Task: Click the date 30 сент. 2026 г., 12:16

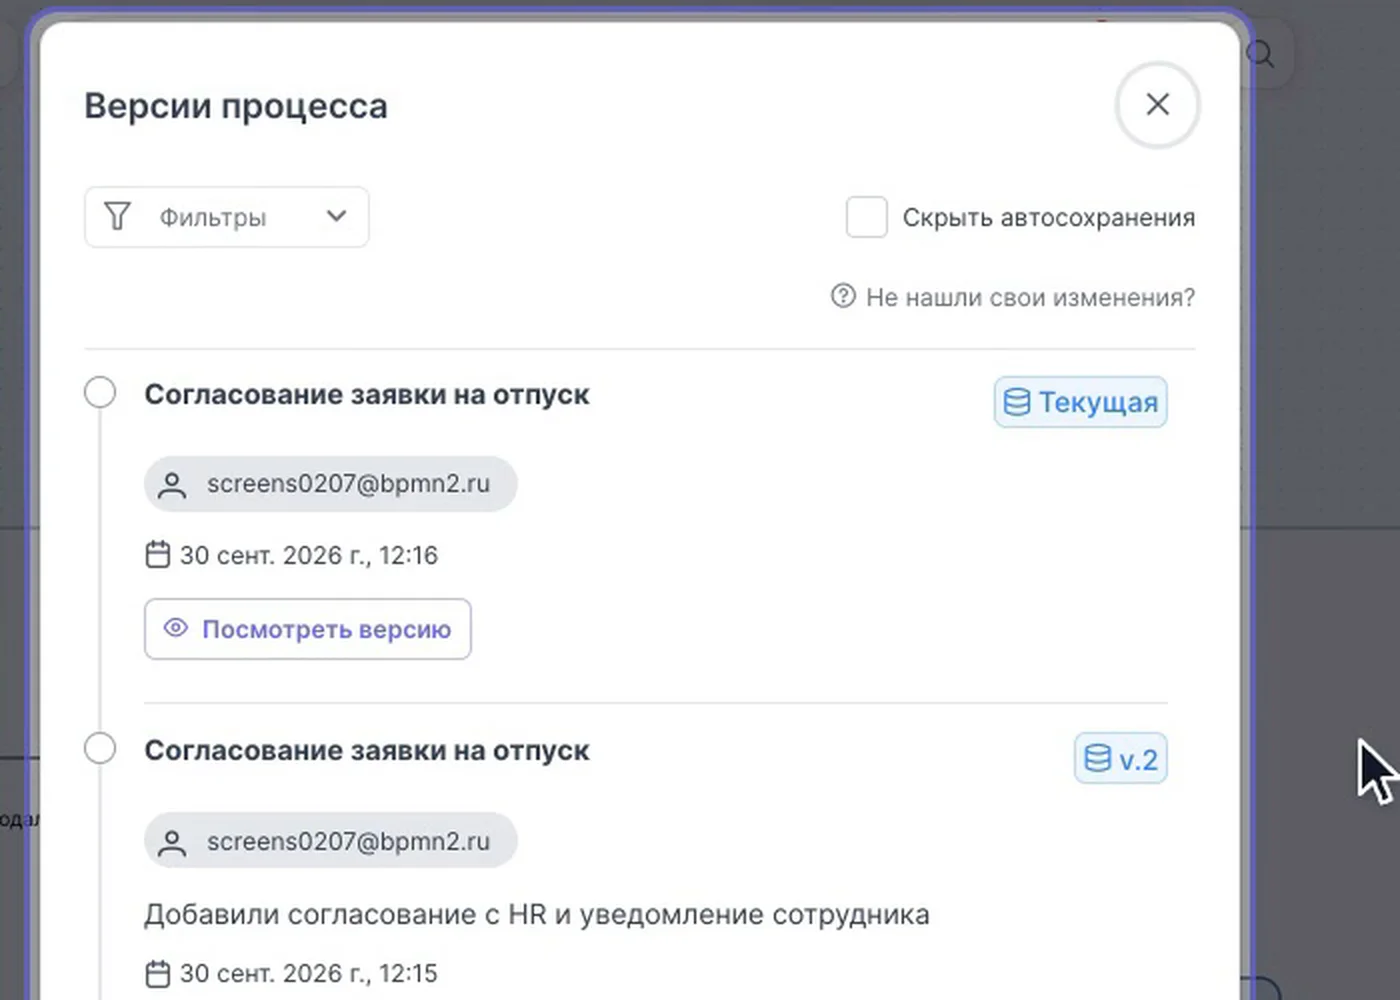Action: tap(309, 555)
